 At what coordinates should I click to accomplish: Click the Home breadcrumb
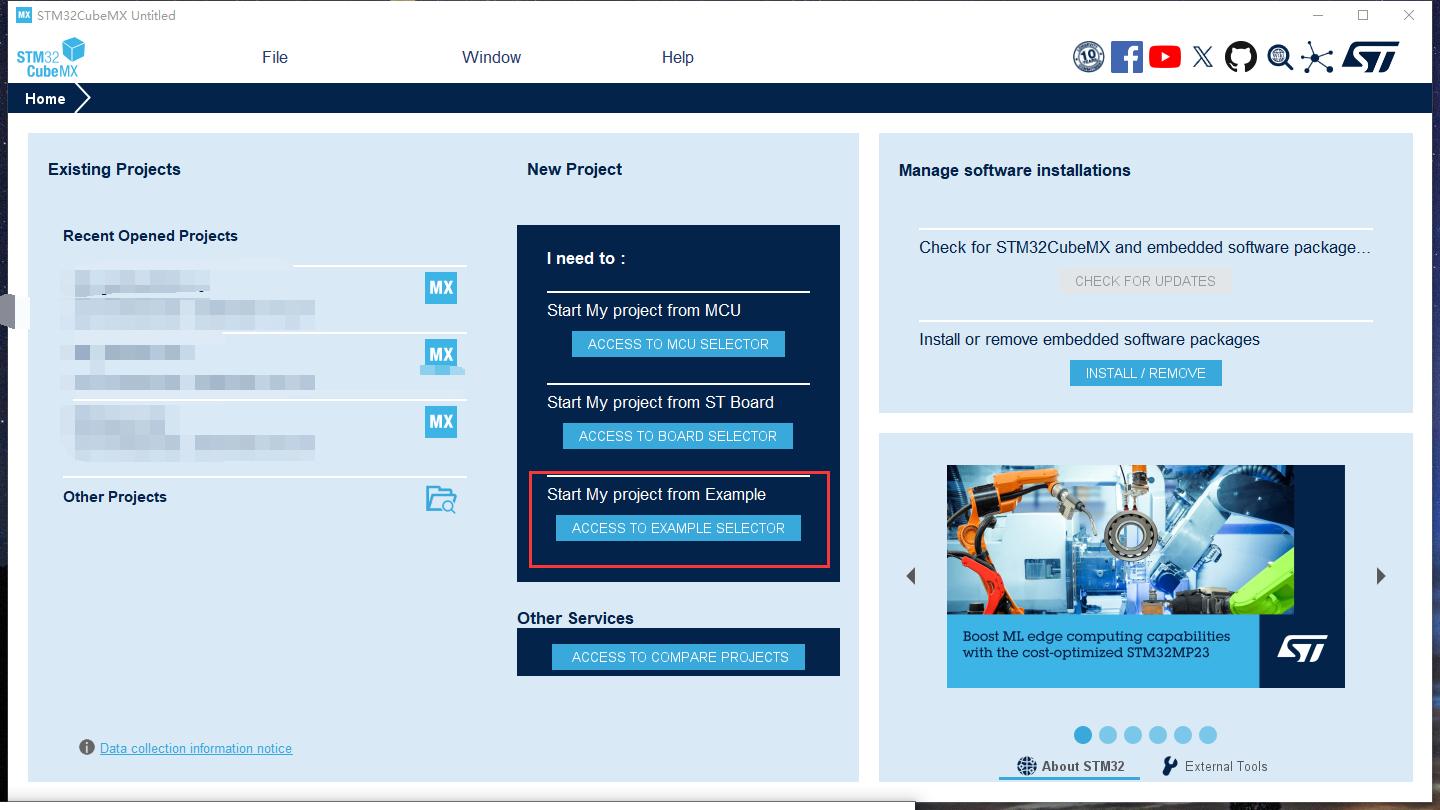tap(46, 99)
